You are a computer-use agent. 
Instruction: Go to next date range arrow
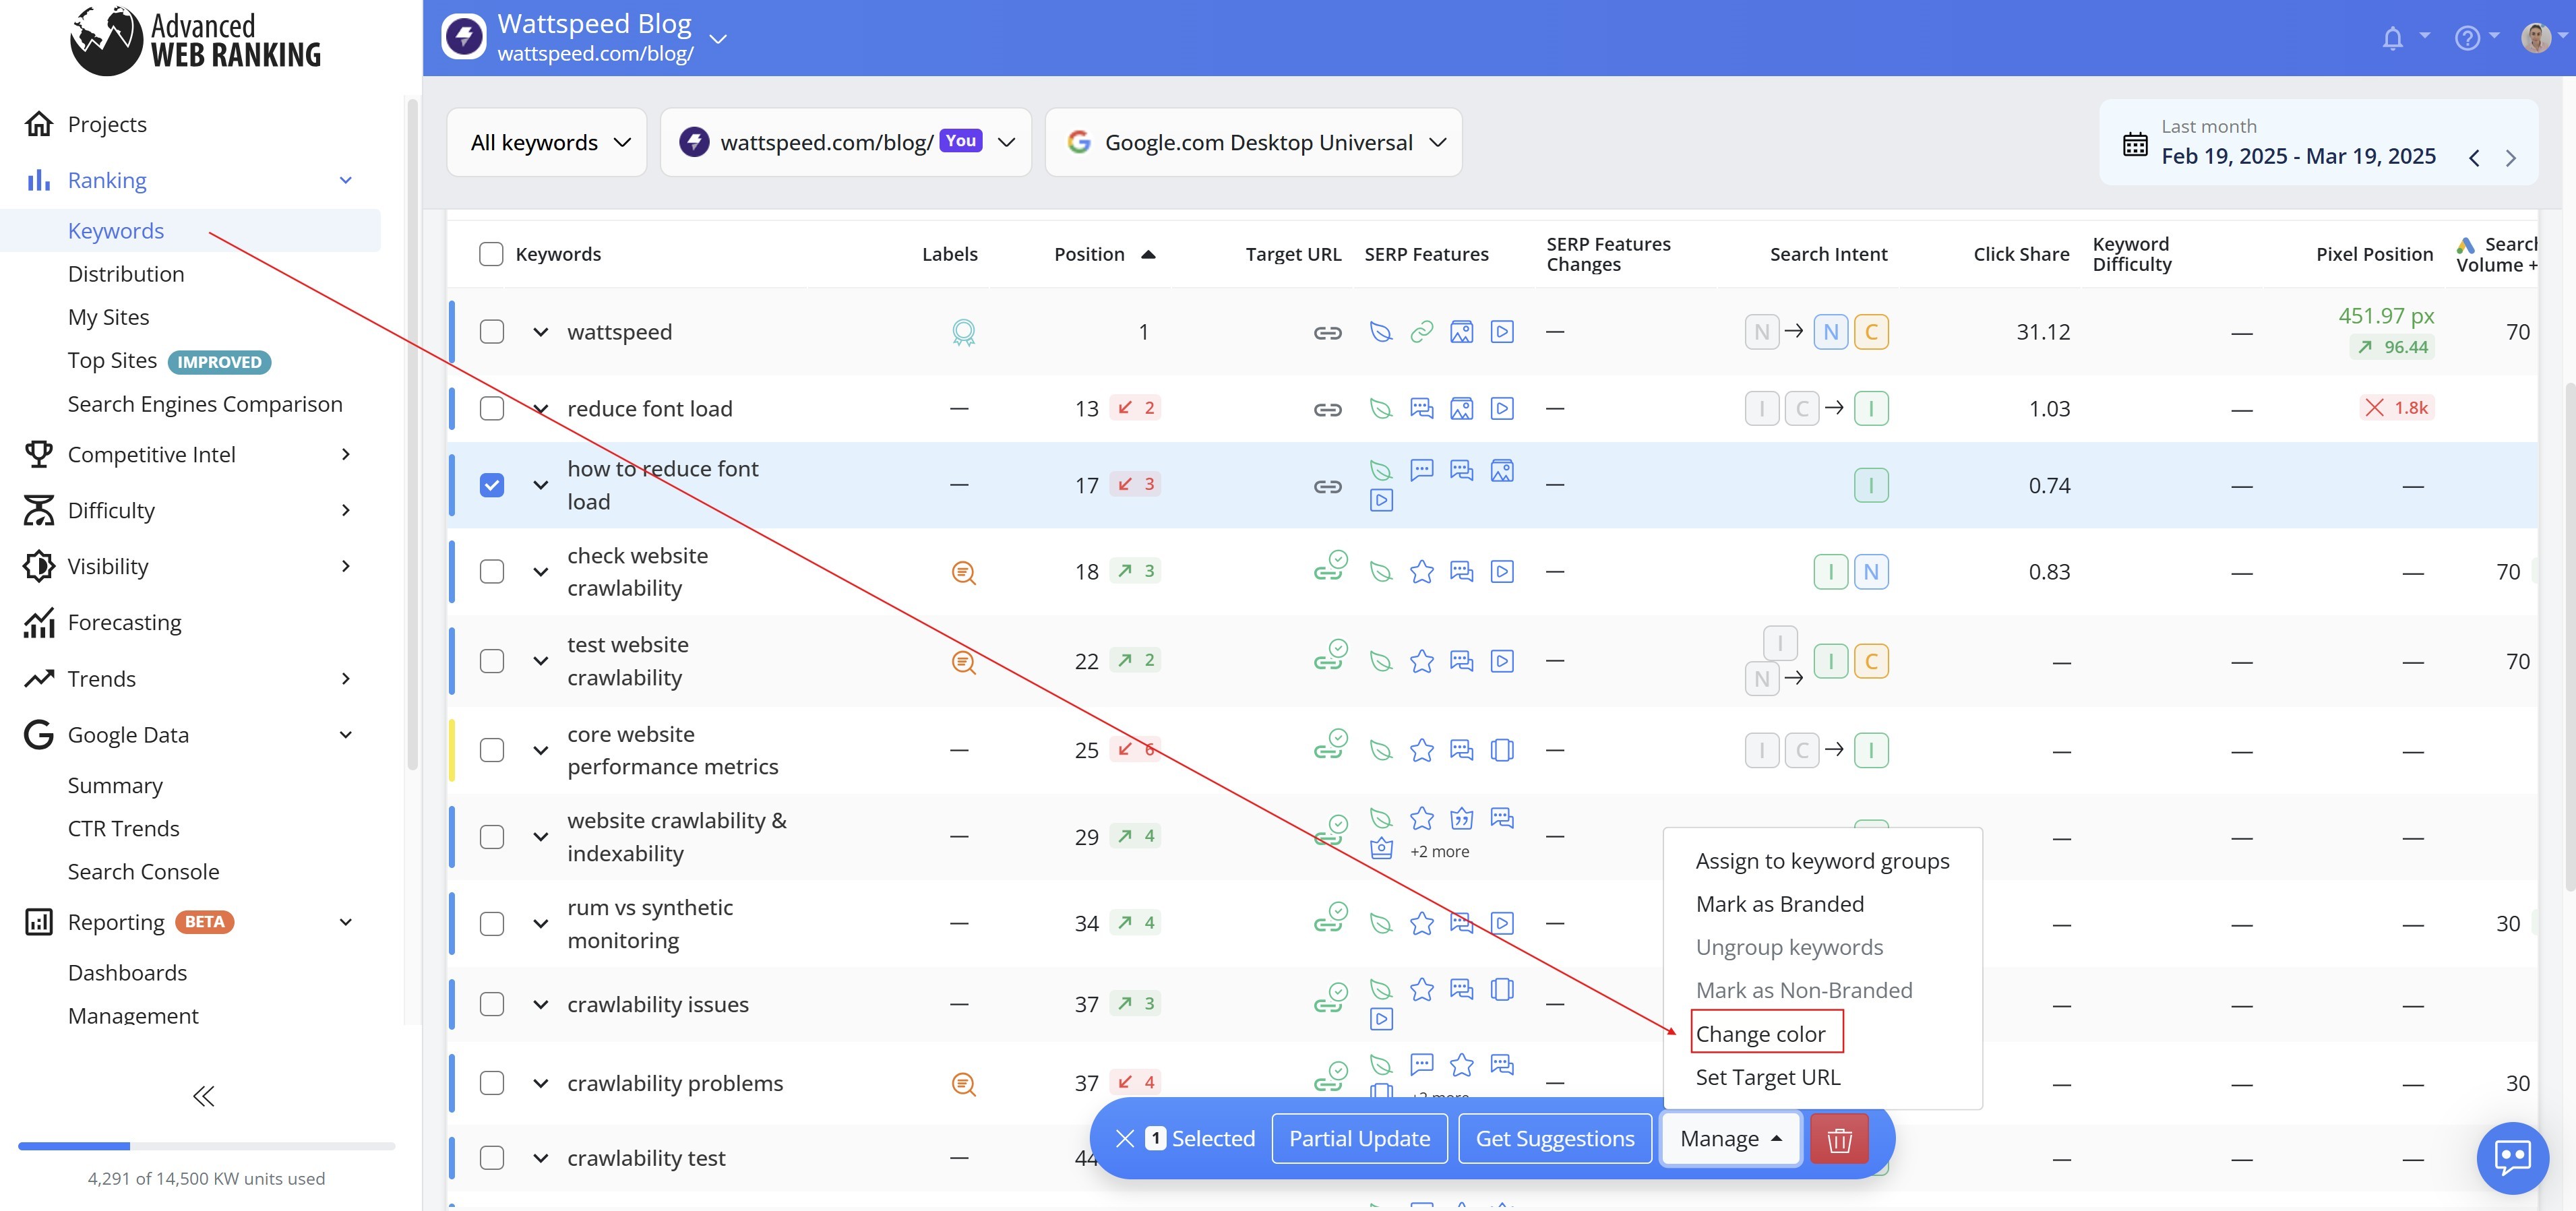pos(2510,157)
